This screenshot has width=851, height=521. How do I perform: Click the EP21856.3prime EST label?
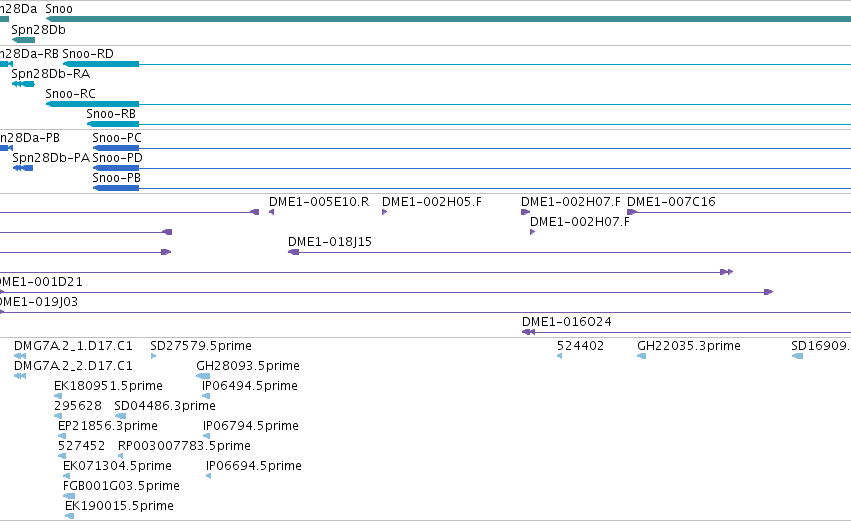(x=107, y=426)
